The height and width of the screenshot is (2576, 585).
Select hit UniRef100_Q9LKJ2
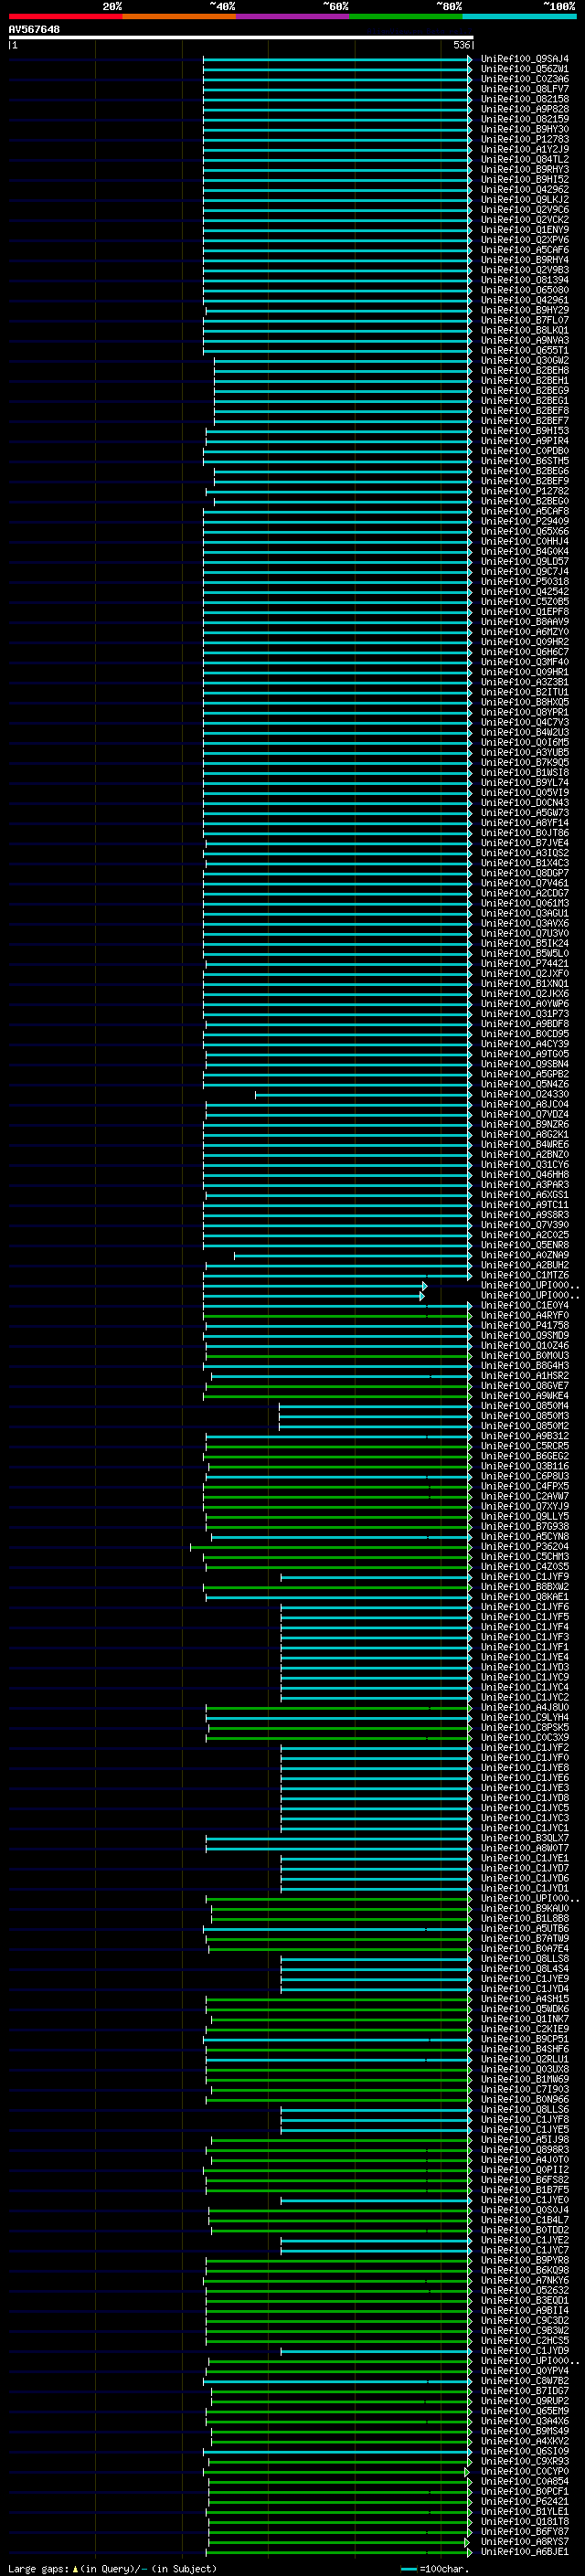tap(524, 200)
